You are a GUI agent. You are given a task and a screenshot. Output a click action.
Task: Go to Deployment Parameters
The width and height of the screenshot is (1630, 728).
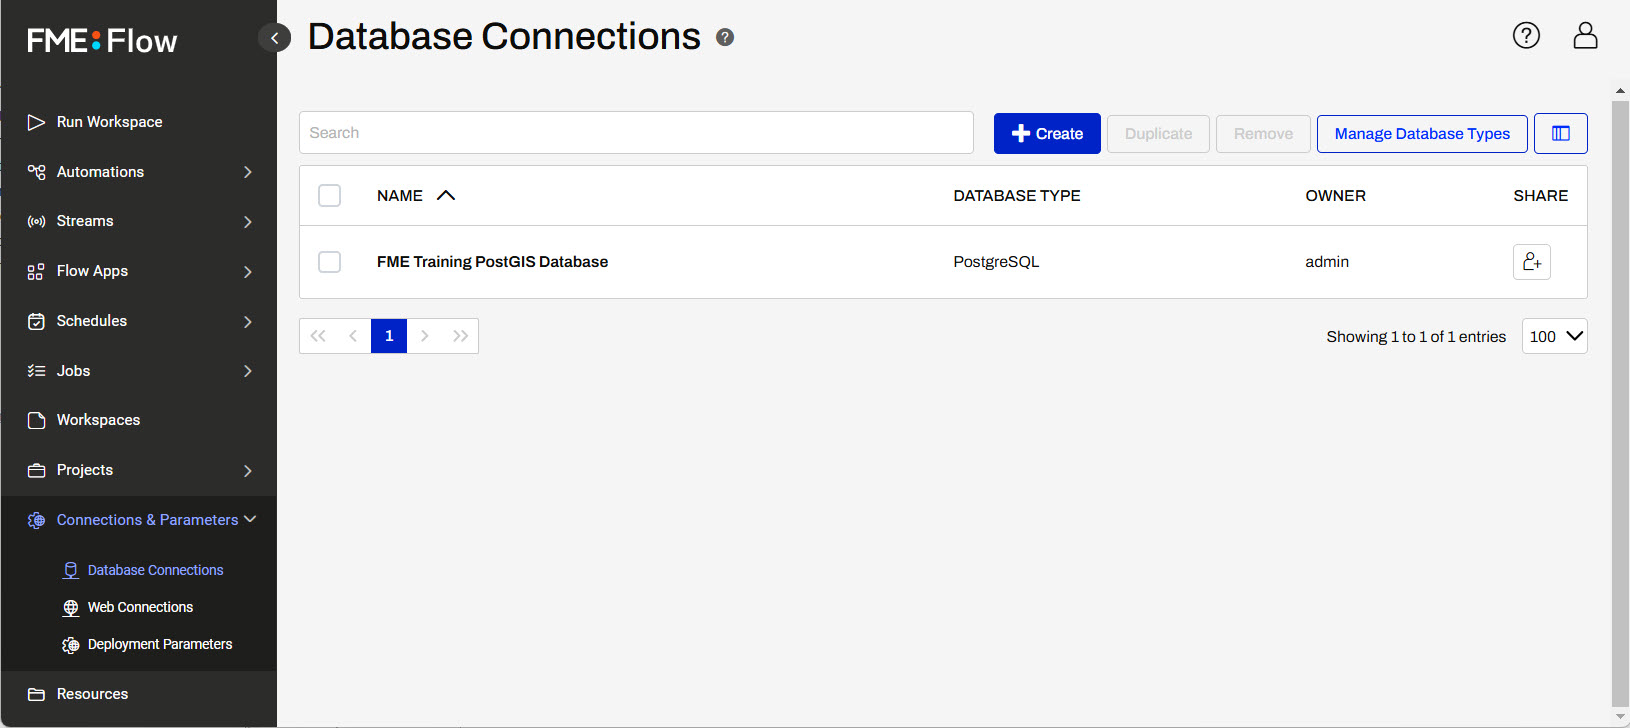[160, 644]
